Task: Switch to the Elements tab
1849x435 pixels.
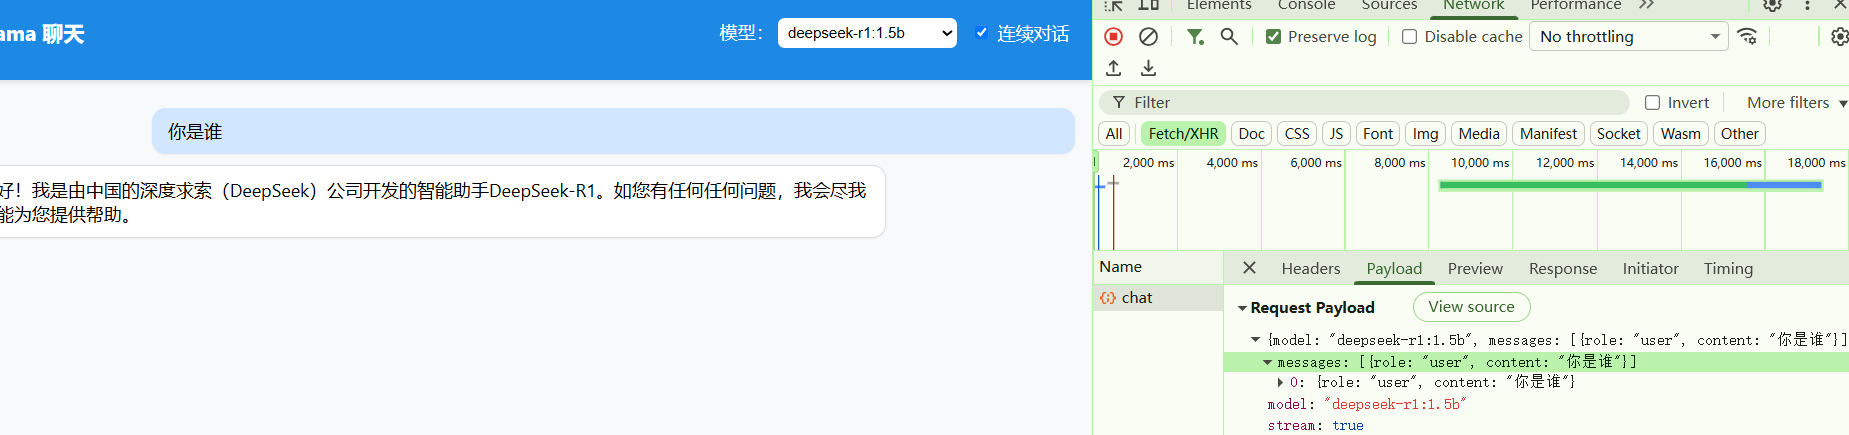Action: pos(1219,5)
